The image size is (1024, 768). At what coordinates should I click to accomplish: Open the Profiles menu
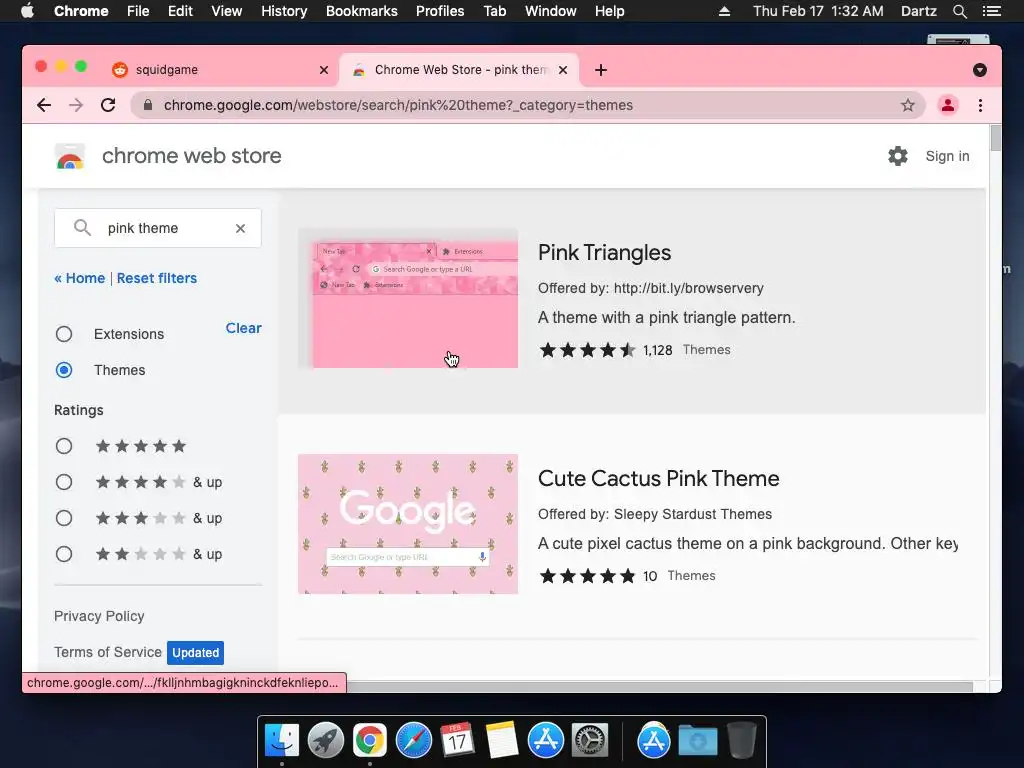click(x=440, y=11)
